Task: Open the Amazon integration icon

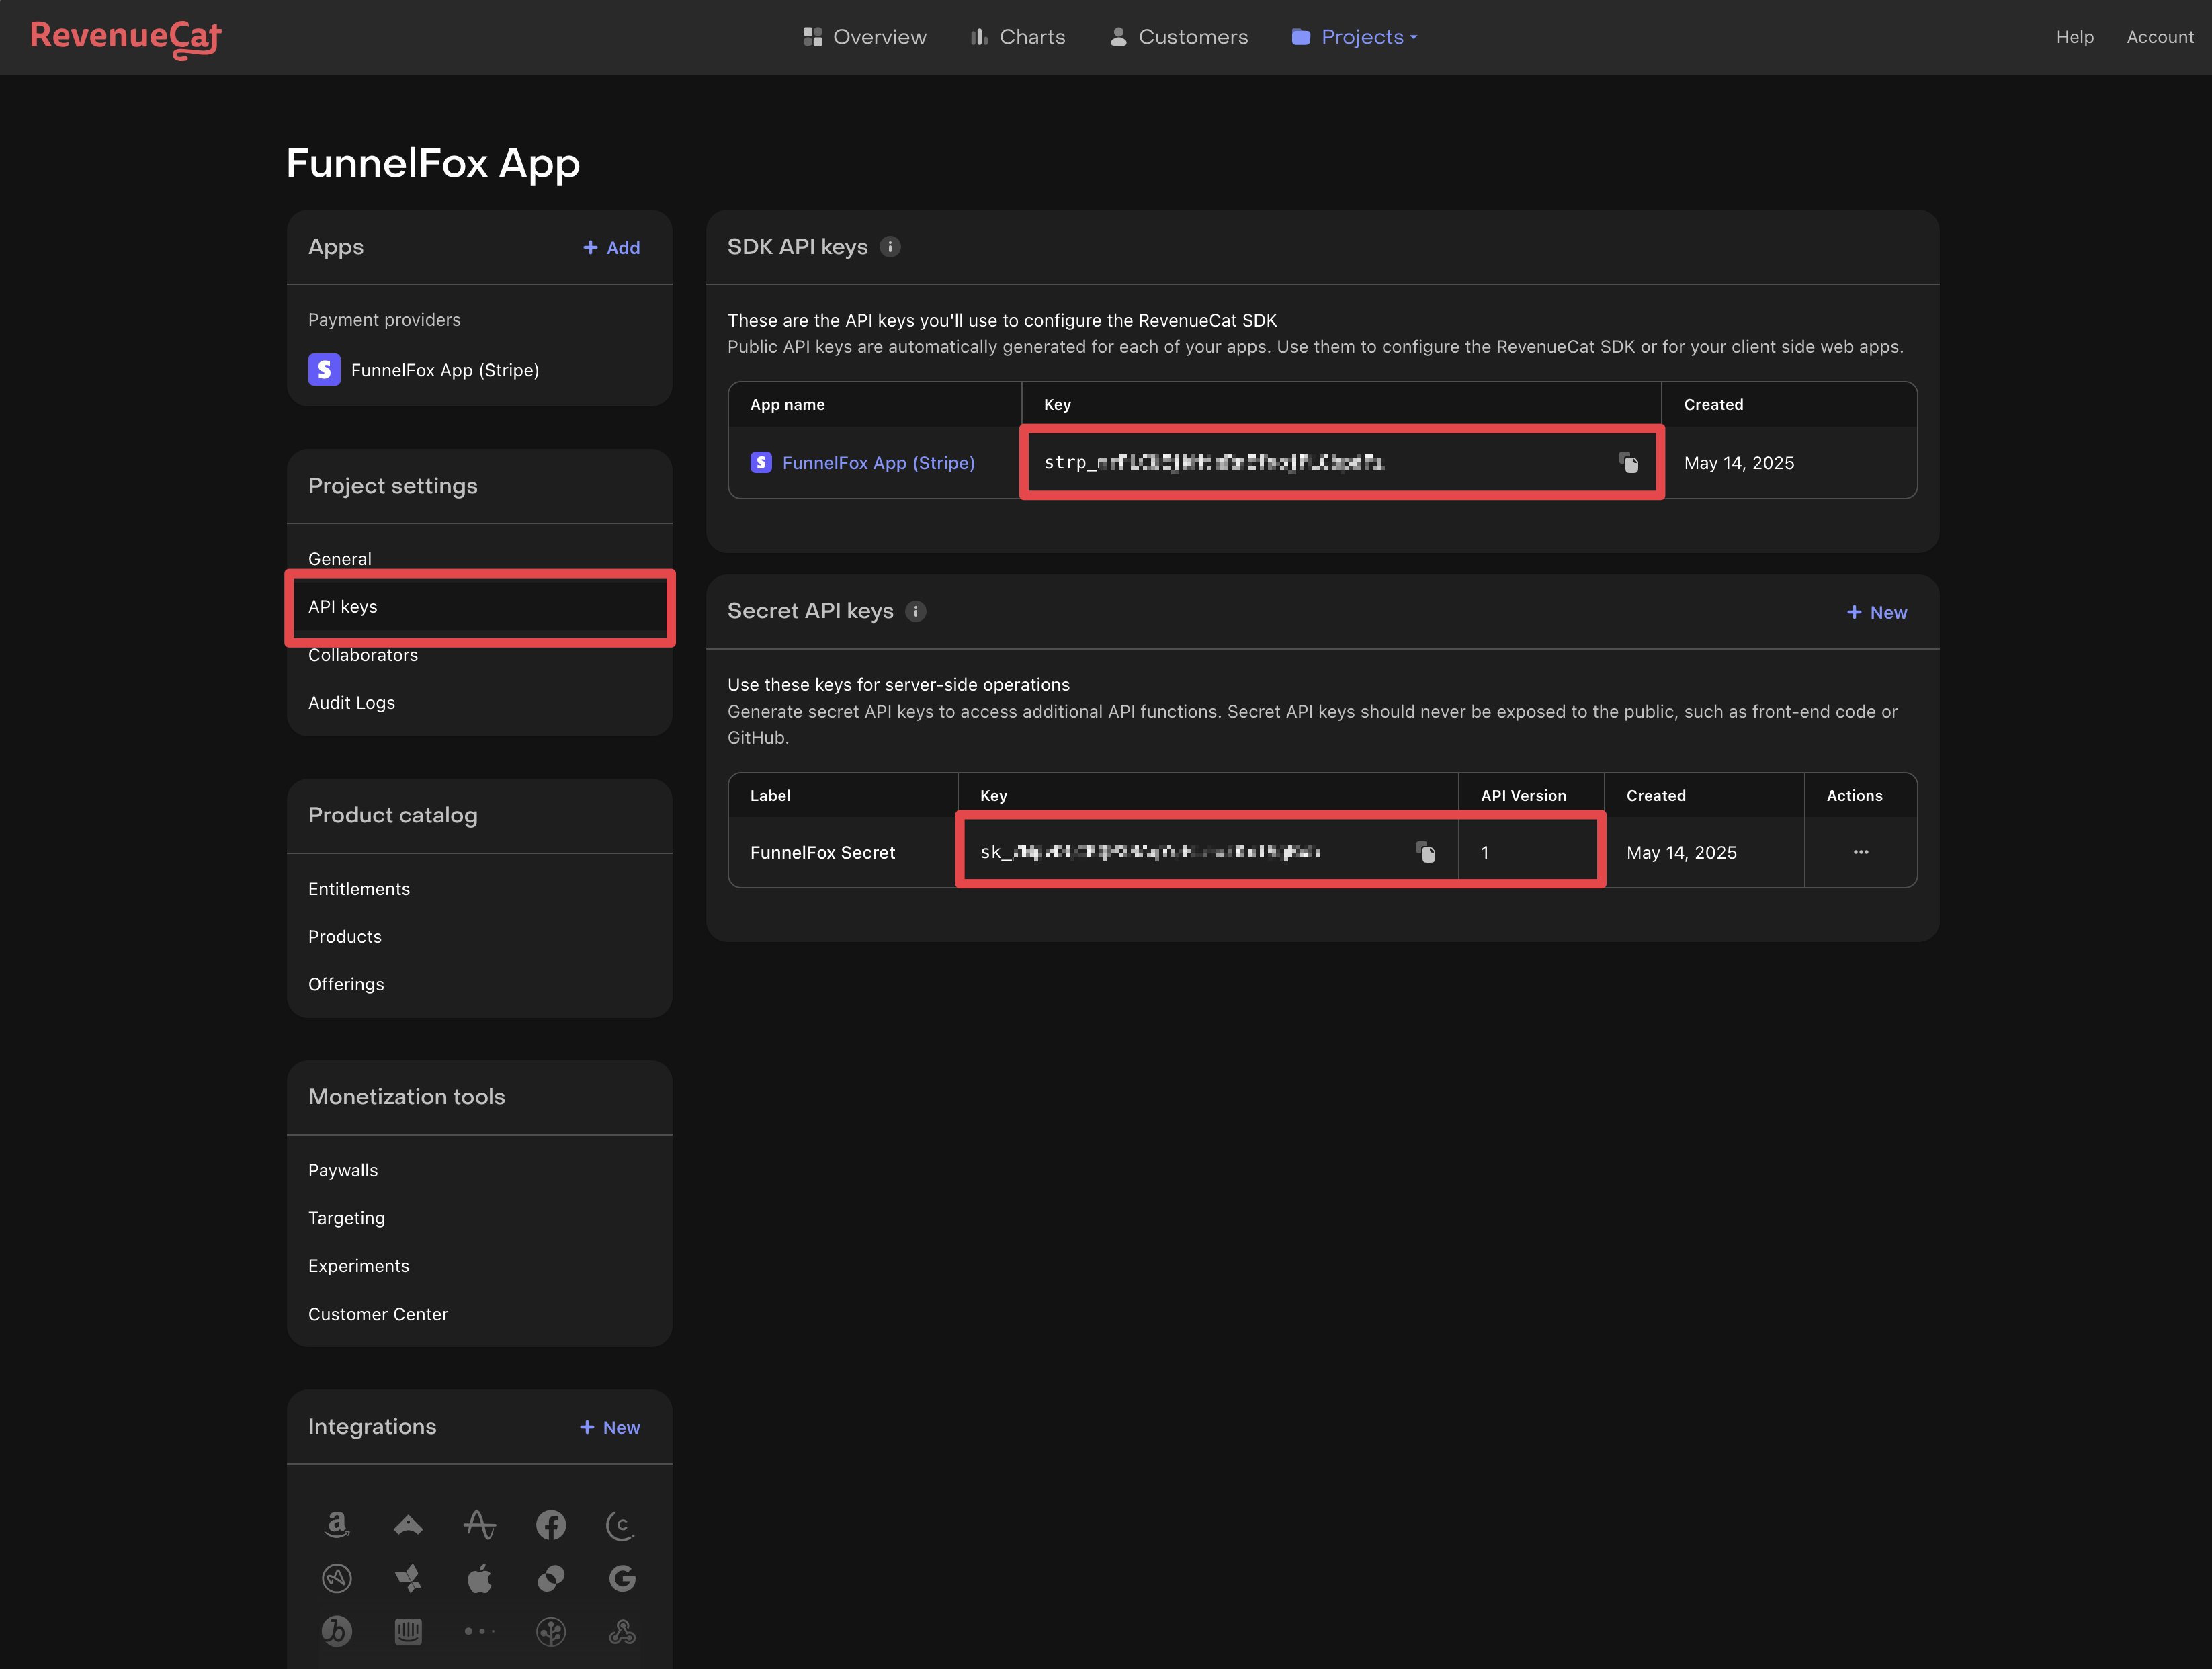Action: coord(337,1524)
